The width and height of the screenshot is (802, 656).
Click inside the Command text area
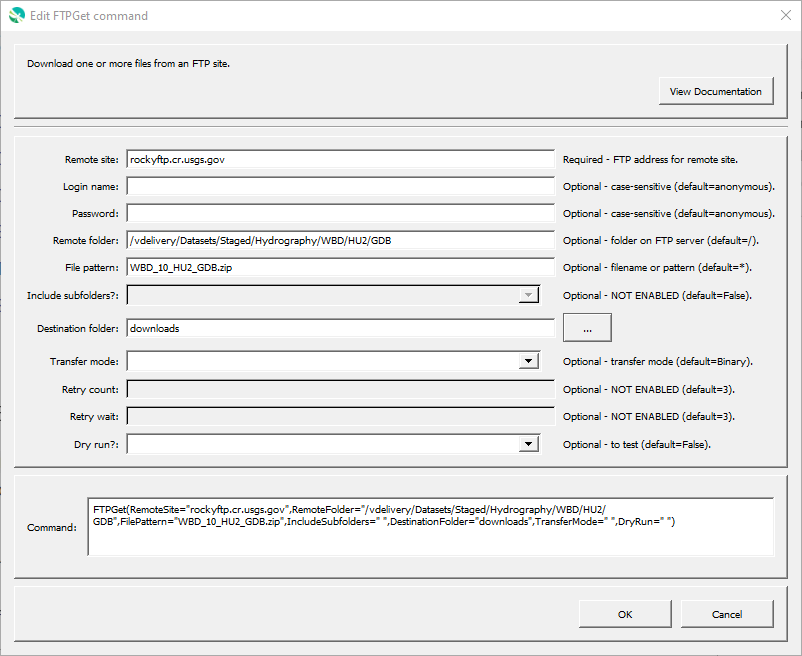tap(431, 527)
